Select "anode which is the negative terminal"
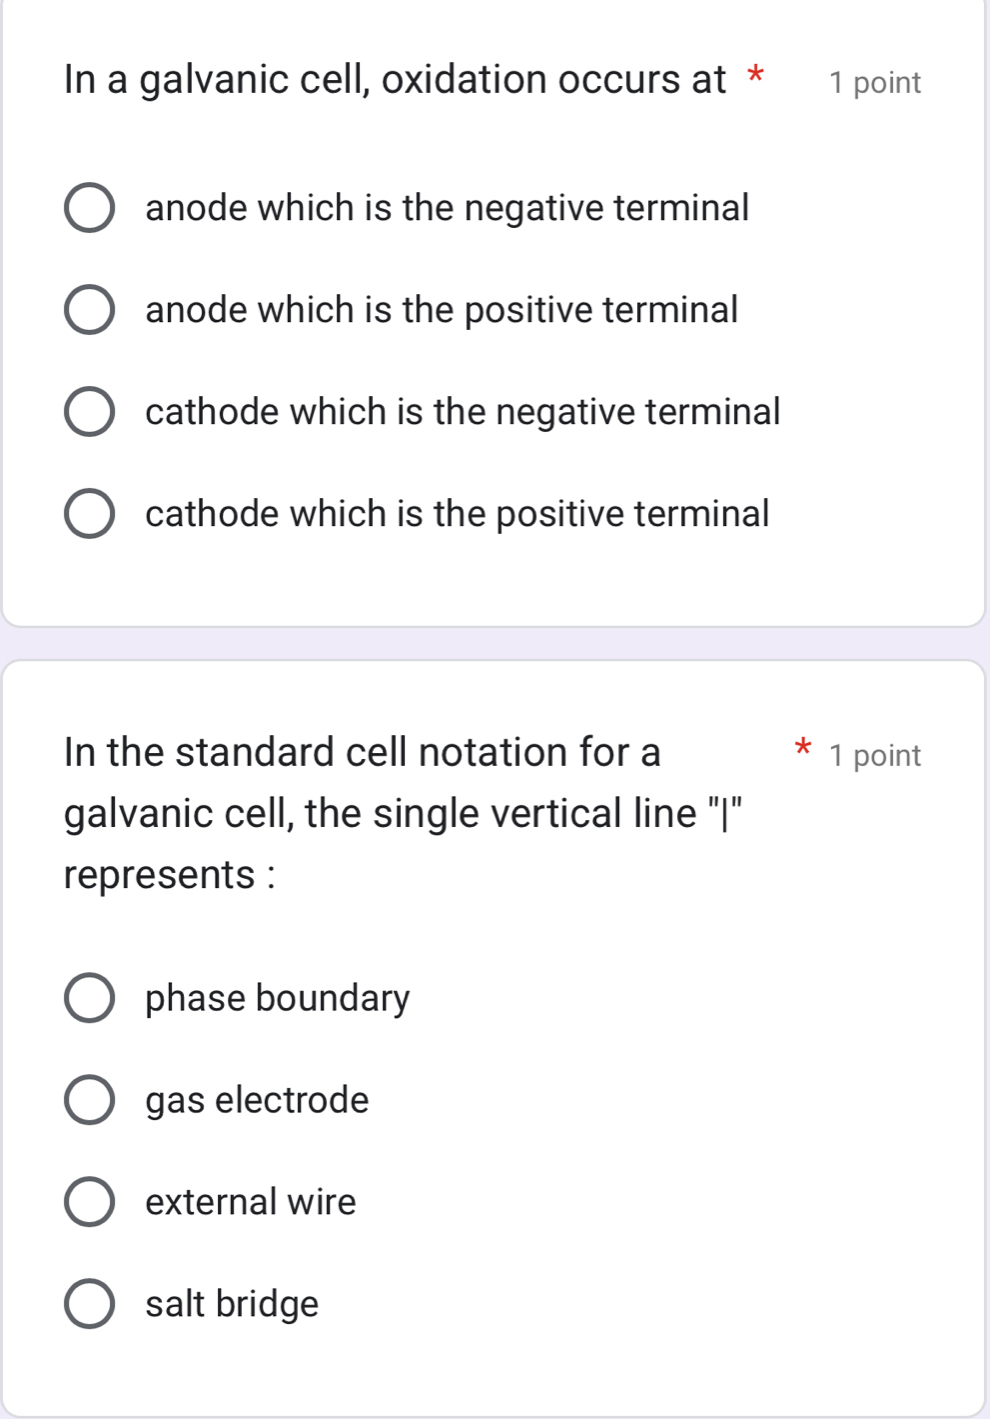The width and height of the screenshot is (990, 1419). coord(91,208)
